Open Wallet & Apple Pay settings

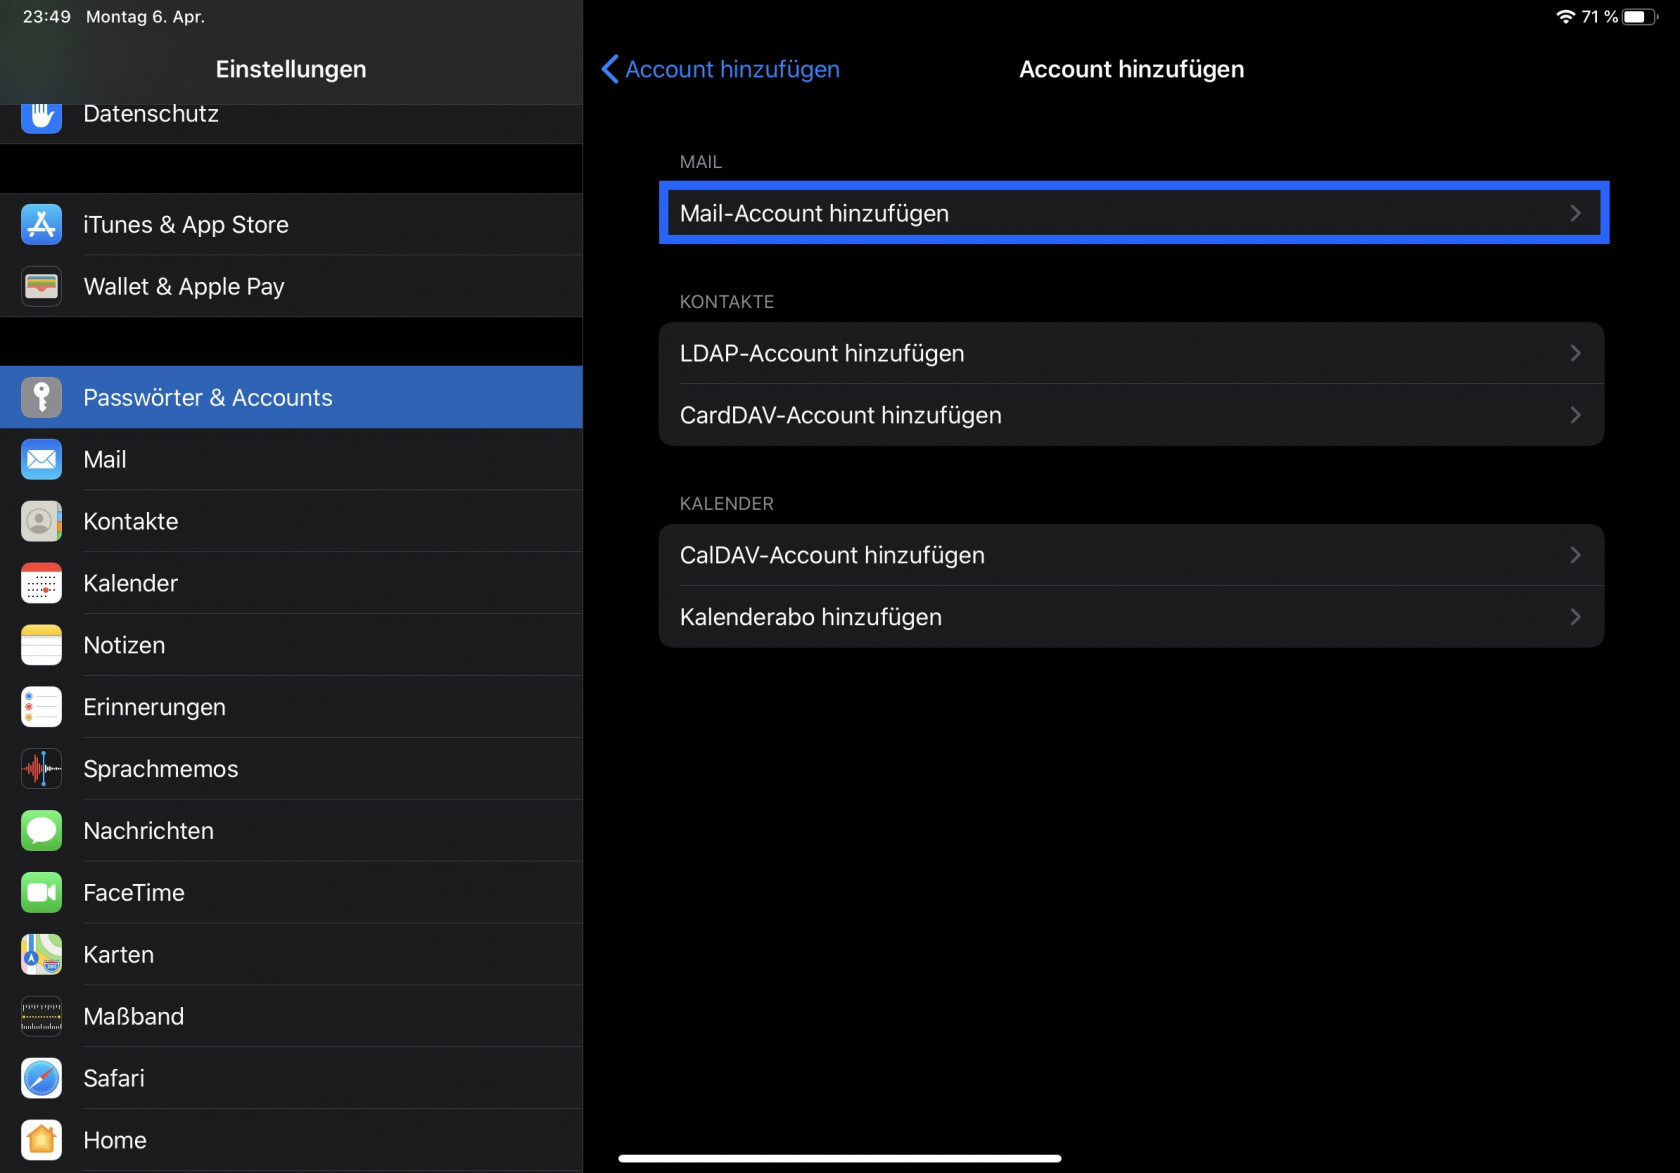point(291,287)
